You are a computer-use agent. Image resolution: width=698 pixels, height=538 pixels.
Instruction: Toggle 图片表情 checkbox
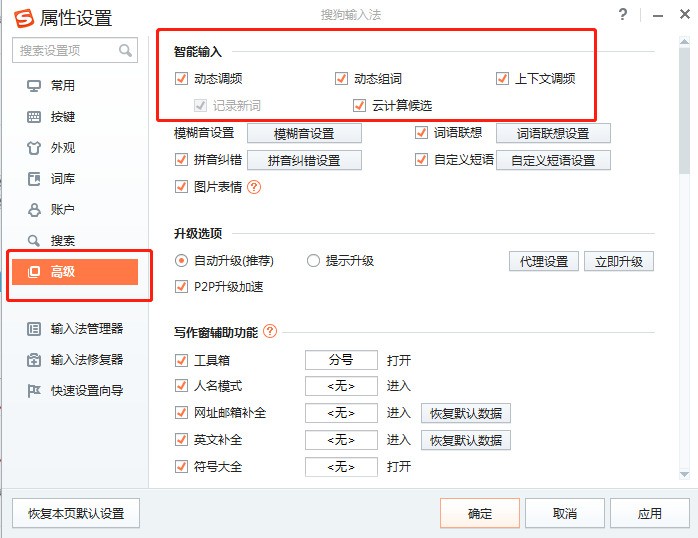click(x=181, y=186)
